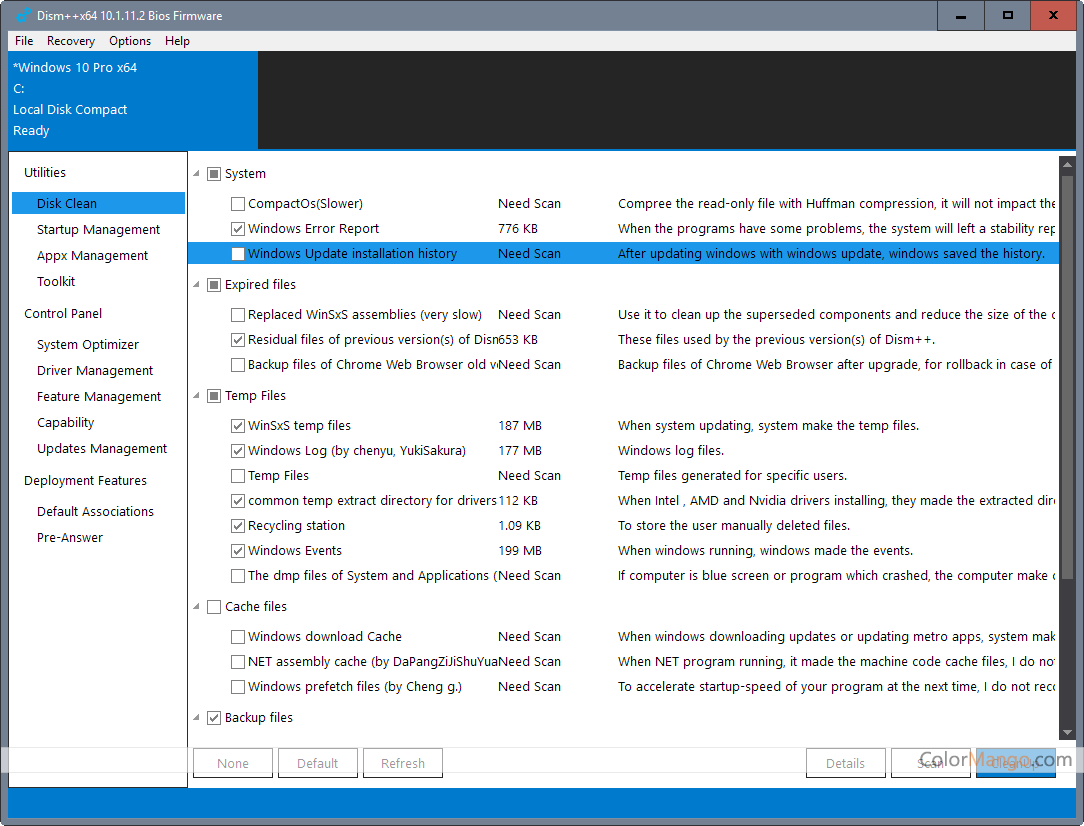The height and width of the screenshot is (826, 1084).
Task: Open Startup Management in sidebar
Action: pos(98,229)
